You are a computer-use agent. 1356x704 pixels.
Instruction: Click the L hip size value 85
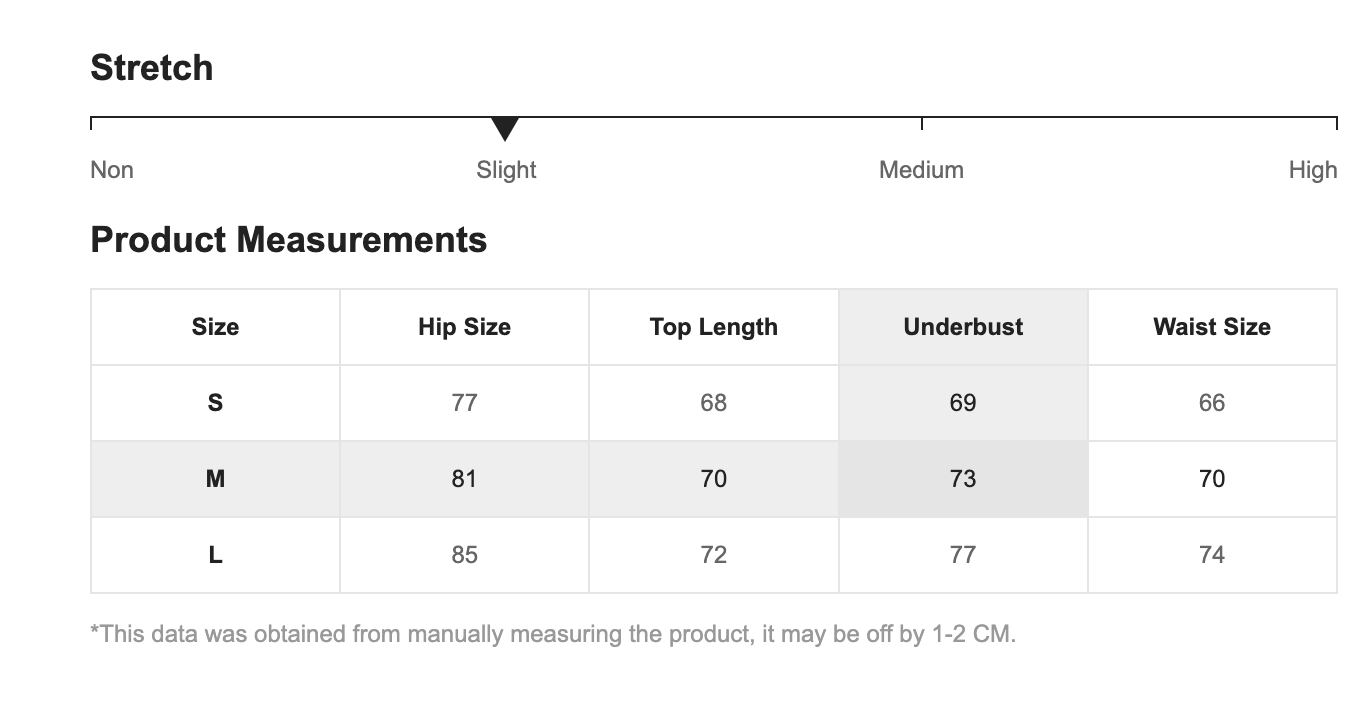tap(464, 555)
